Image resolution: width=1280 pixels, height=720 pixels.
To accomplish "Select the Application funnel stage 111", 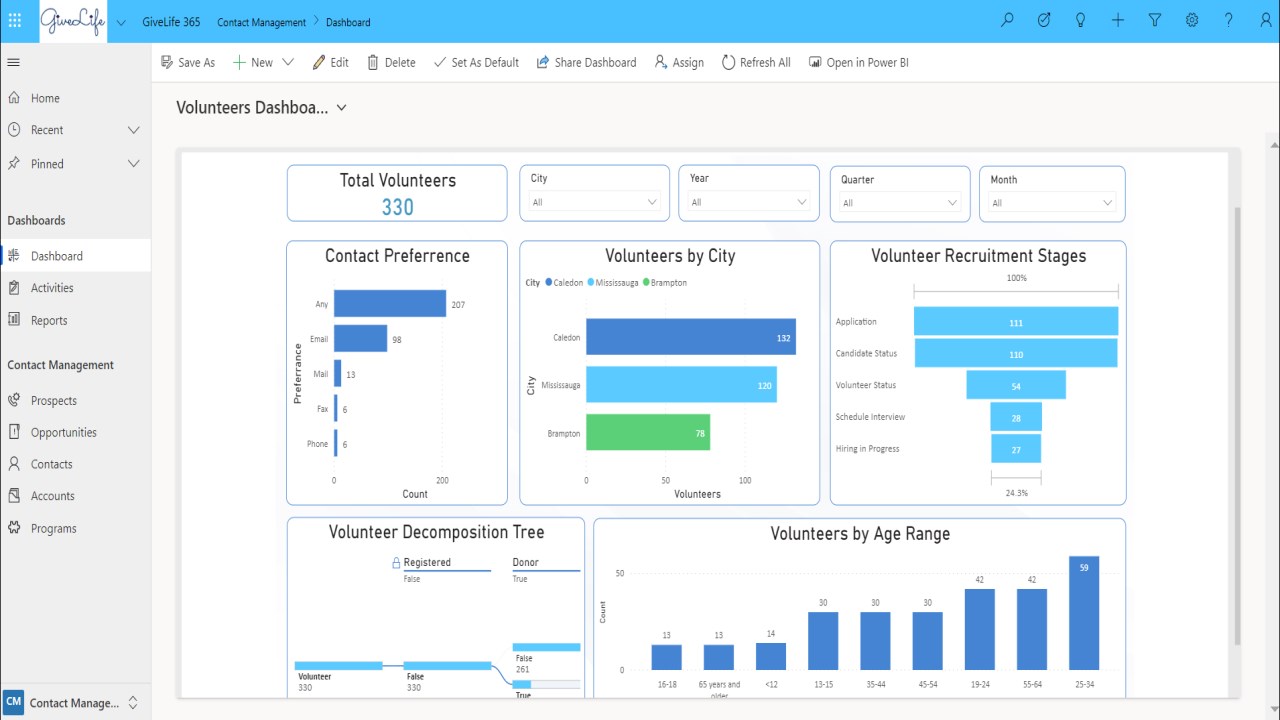I will pos(1016,322).
